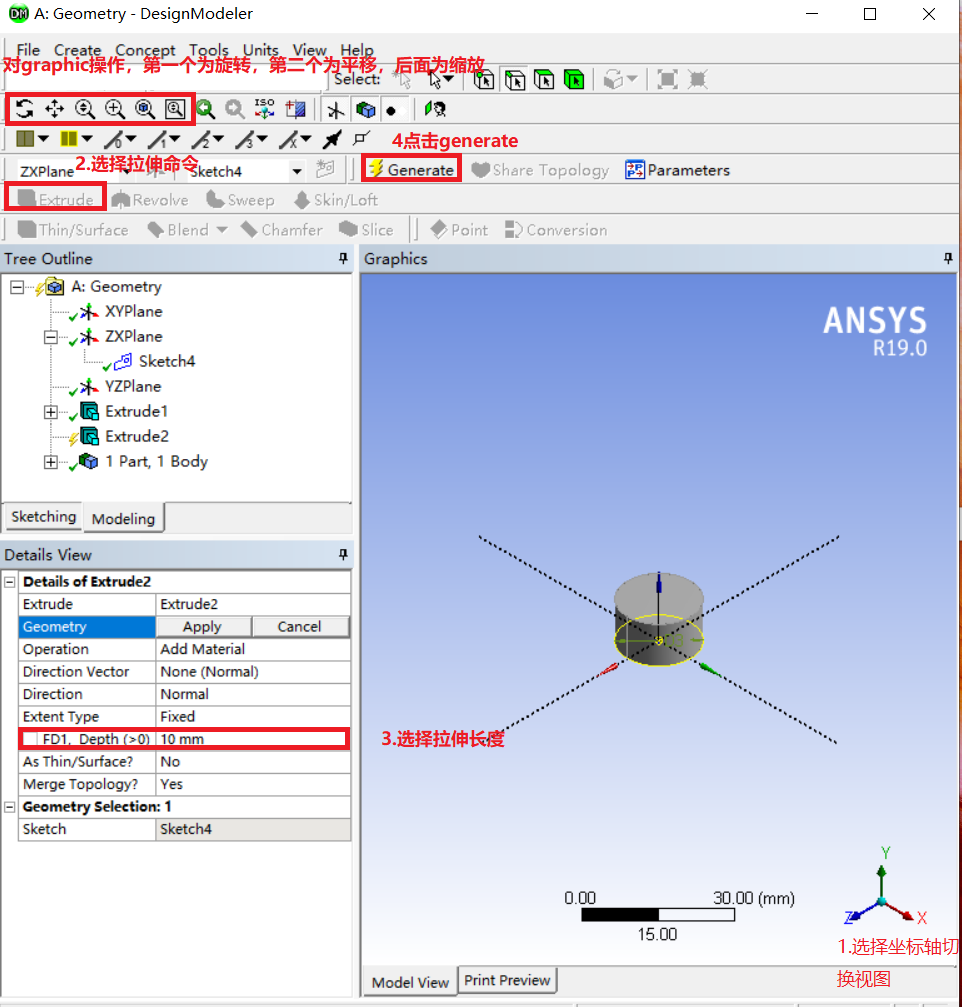The width and height of the screenshot is (962, 1007).
Task: Expand the 1 Part, 1 Body node
Action: (x=51, y=462)
